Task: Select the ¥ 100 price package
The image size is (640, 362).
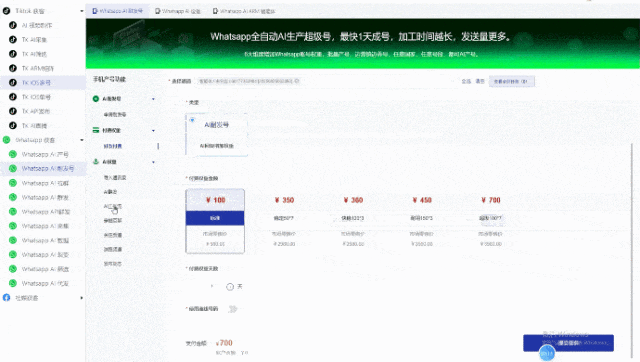Action: [215, 221]
